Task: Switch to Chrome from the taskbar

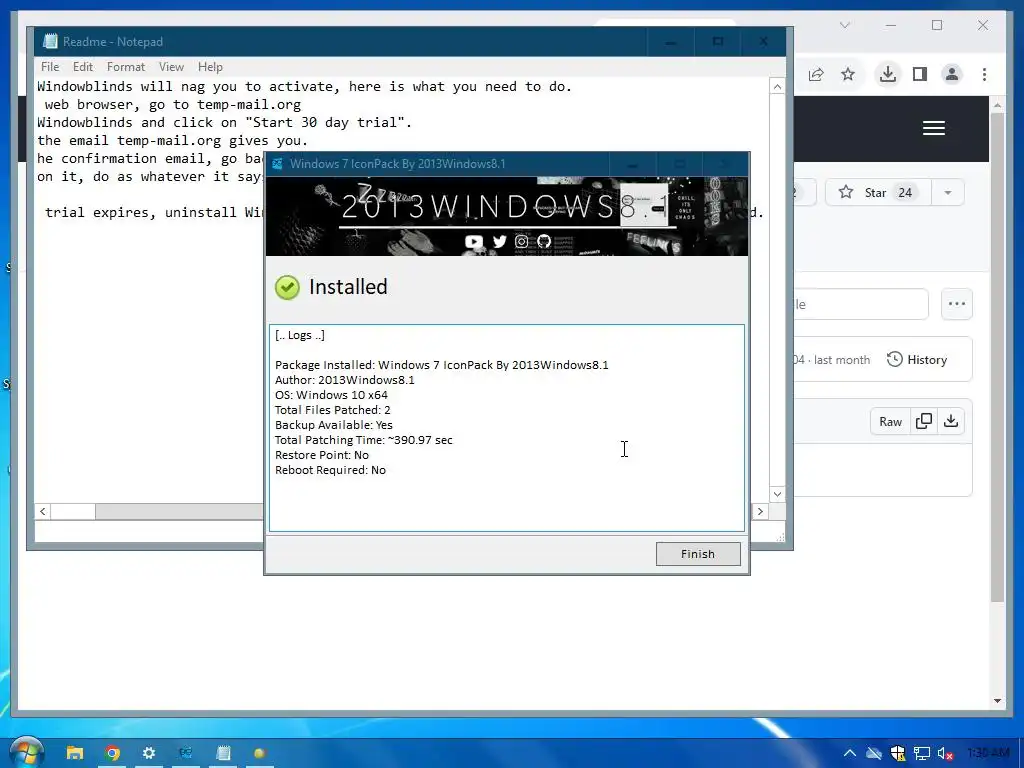Action: coord(112,753)
